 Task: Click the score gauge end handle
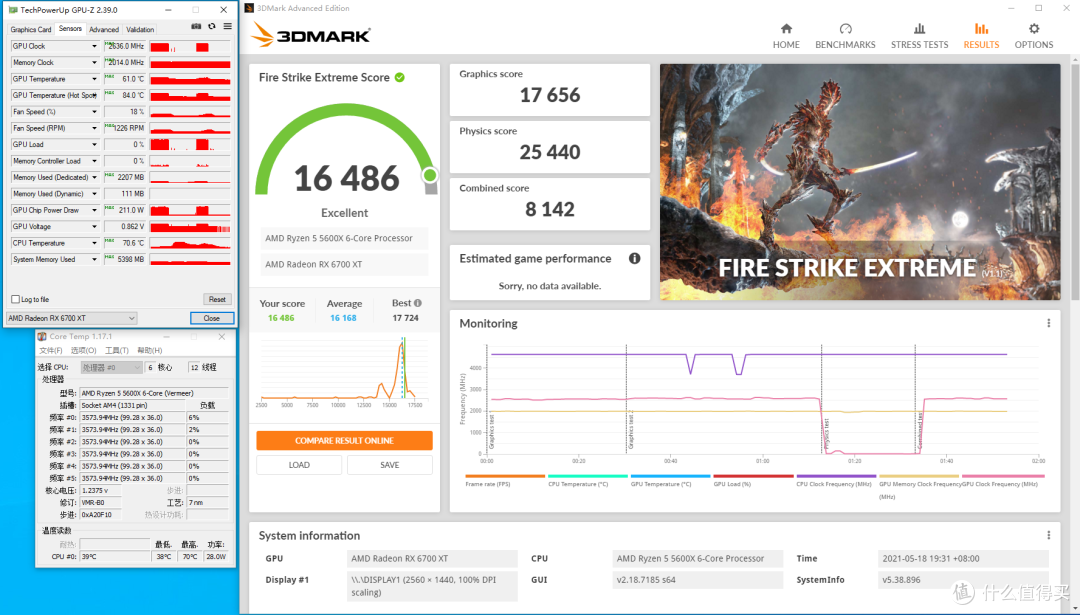tap(430, 175)
